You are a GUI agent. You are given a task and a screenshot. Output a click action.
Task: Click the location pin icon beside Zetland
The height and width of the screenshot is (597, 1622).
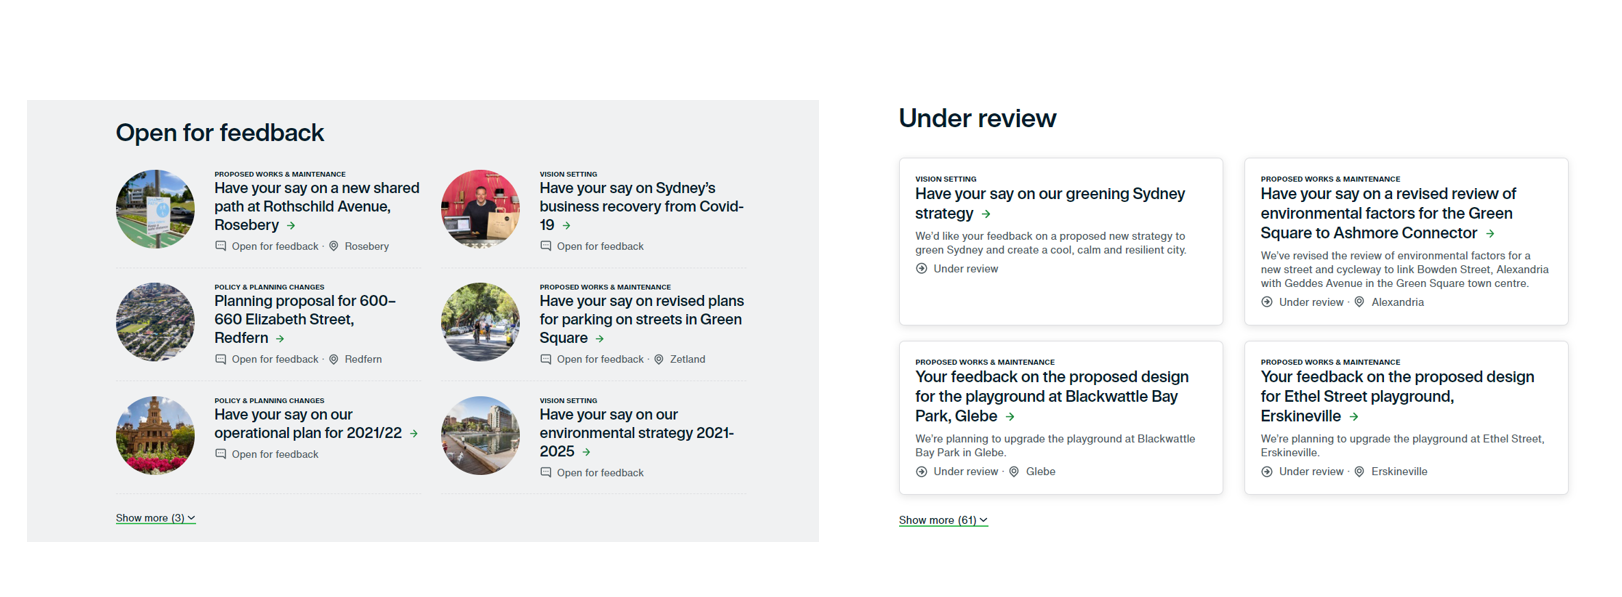[659, 359]
